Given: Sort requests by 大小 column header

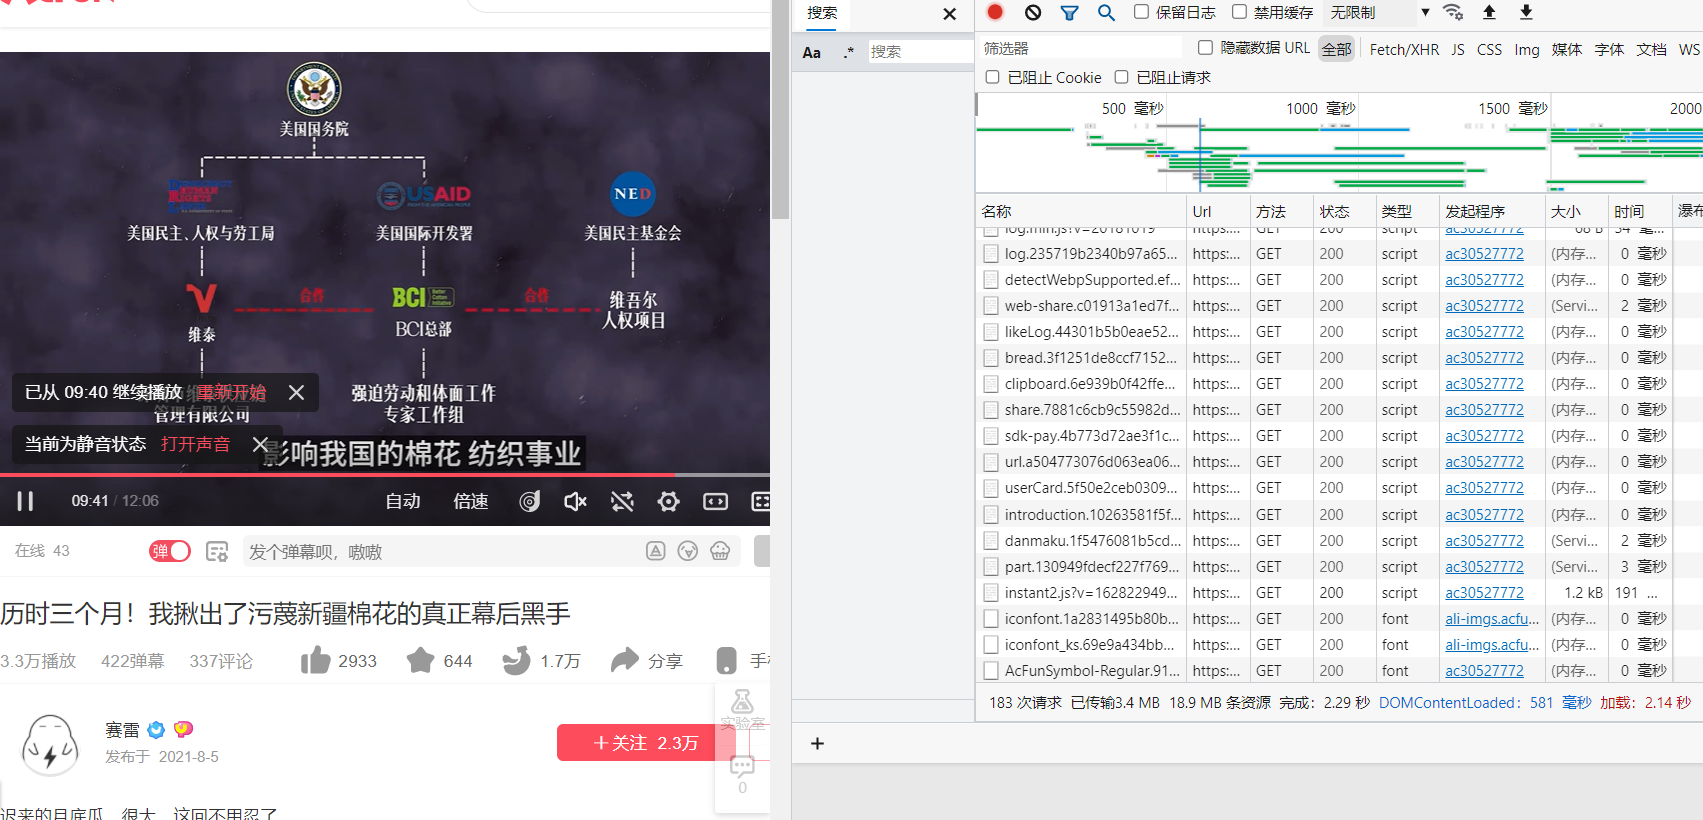Looking at the screenshot, I should [1575, 211].
